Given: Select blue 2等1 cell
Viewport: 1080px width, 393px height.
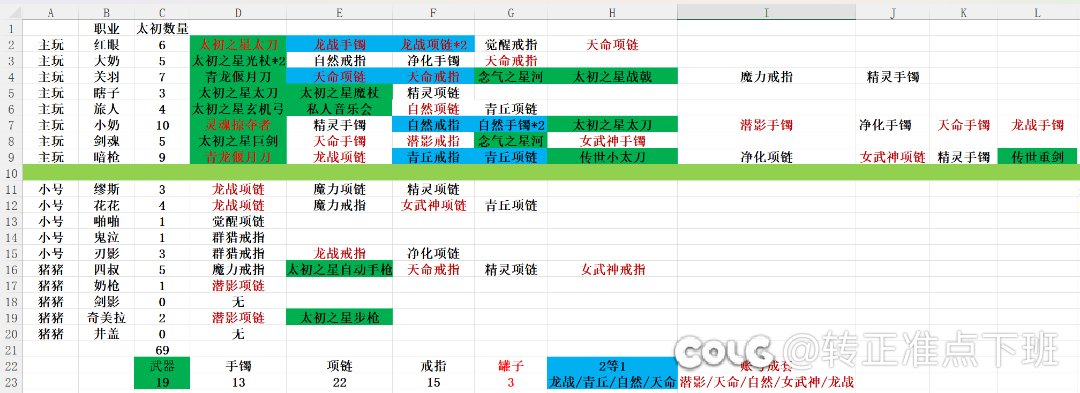Looking at the screenshot, I should (612, 366).
